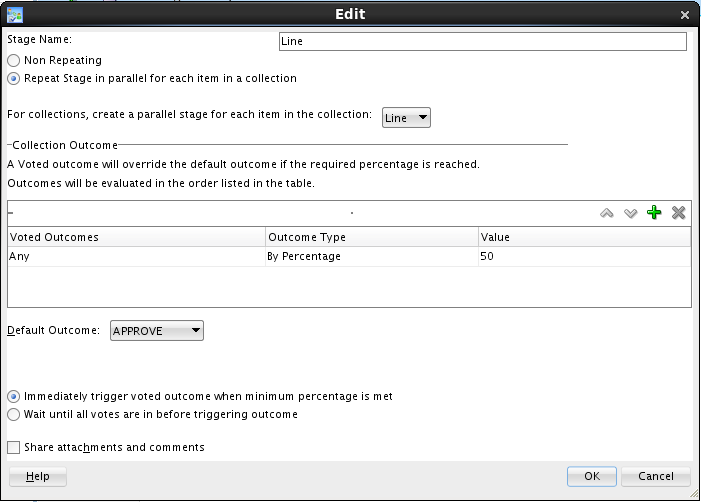
Task: Enable Share attachments and comments checkbox
Action: click(x=14, y=447)
